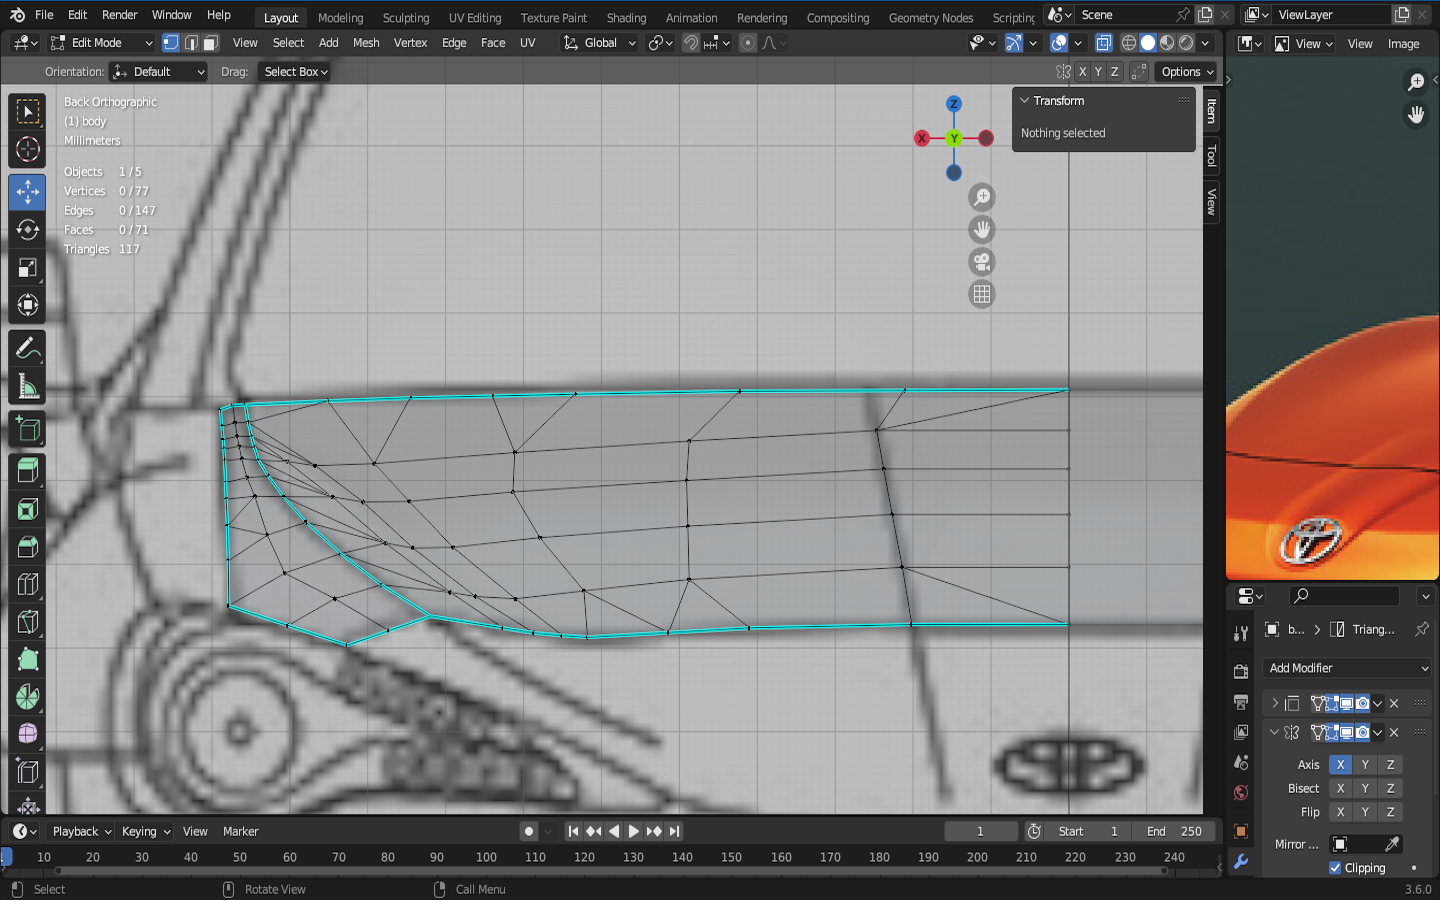This screenshot has width=1440, height=900.
Task: Open the Orientation Default dropdown
Action: [x=159, y=72]
